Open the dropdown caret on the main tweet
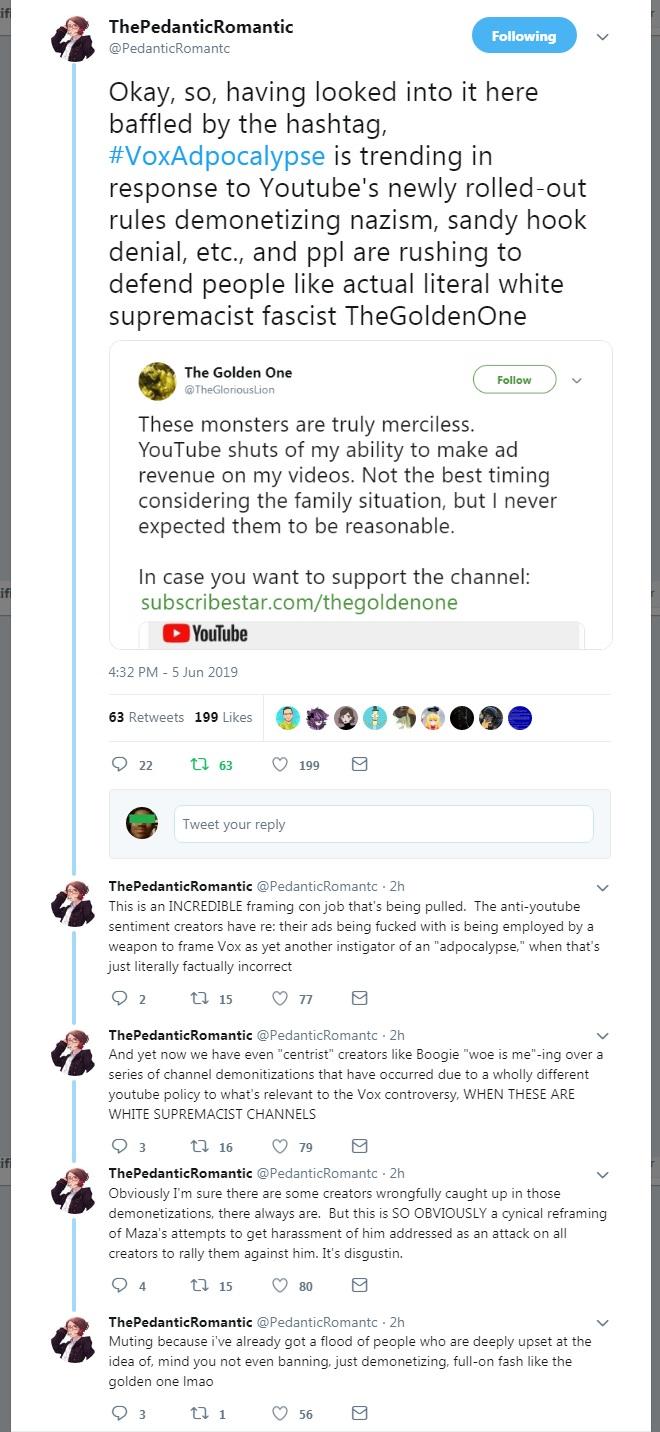Screen dimensions: 660x1432 [602, 35]
